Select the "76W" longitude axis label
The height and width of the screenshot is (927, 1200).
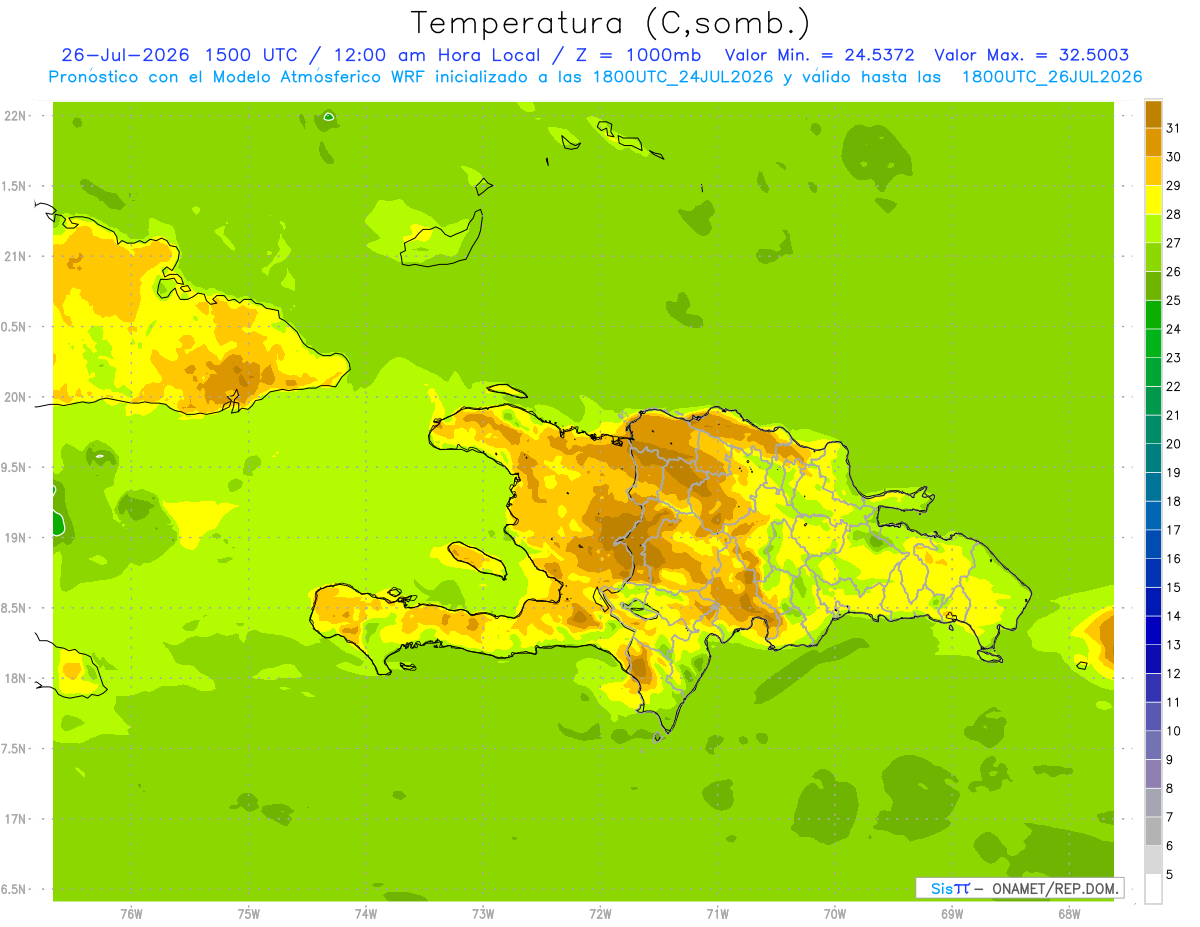pyautogui.click(x=131, y=914)
